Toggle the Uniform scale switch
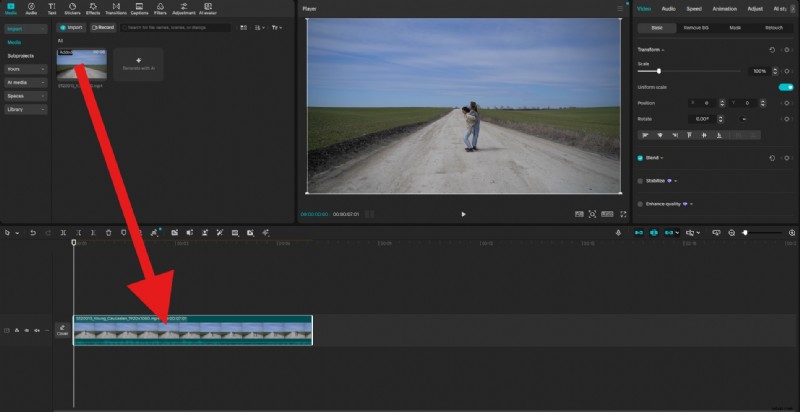 pyautogui.click(x=786, y=87)
